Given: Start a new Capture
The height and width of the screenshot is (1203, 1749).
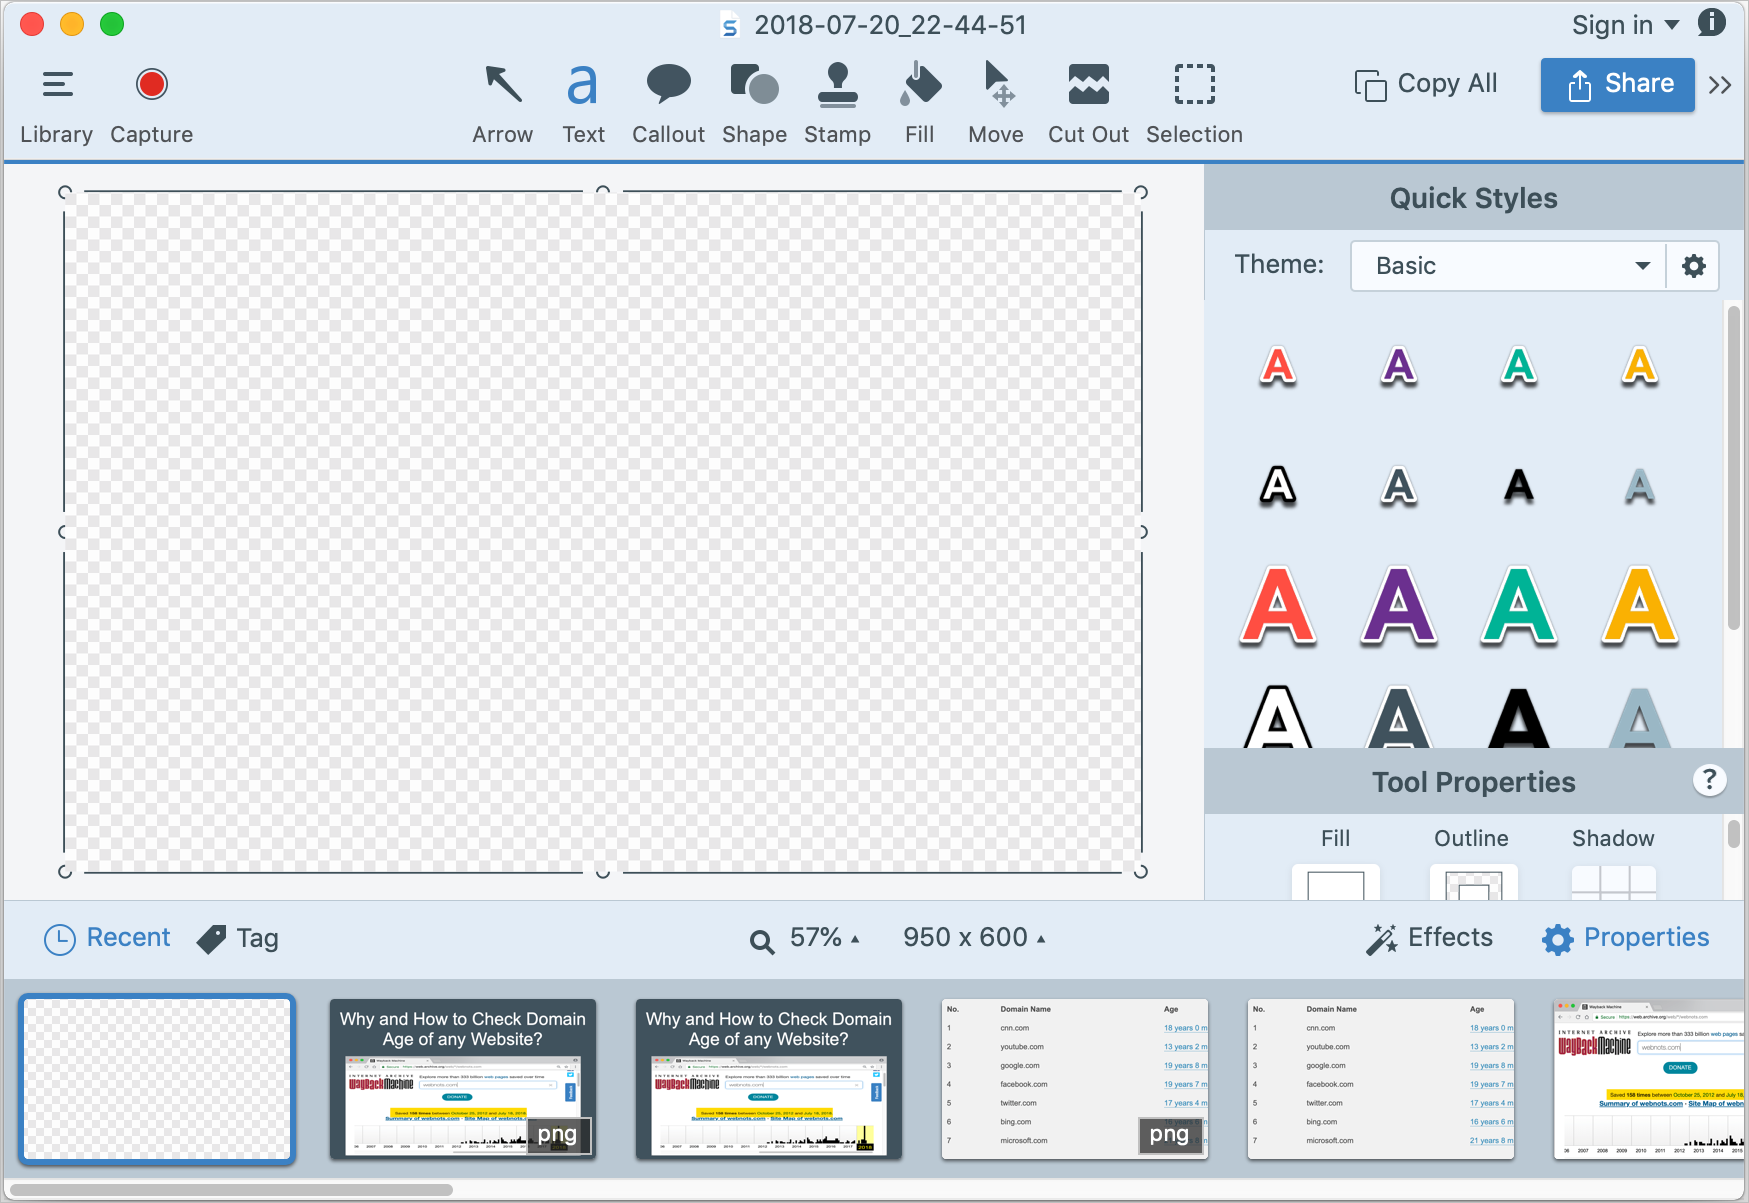Looking at the screenshot, I should click(x=151, y=100).
